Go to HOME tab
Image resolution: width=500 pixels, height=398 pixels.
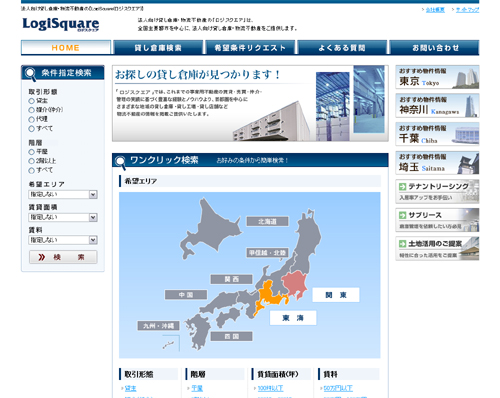(66, 47)
